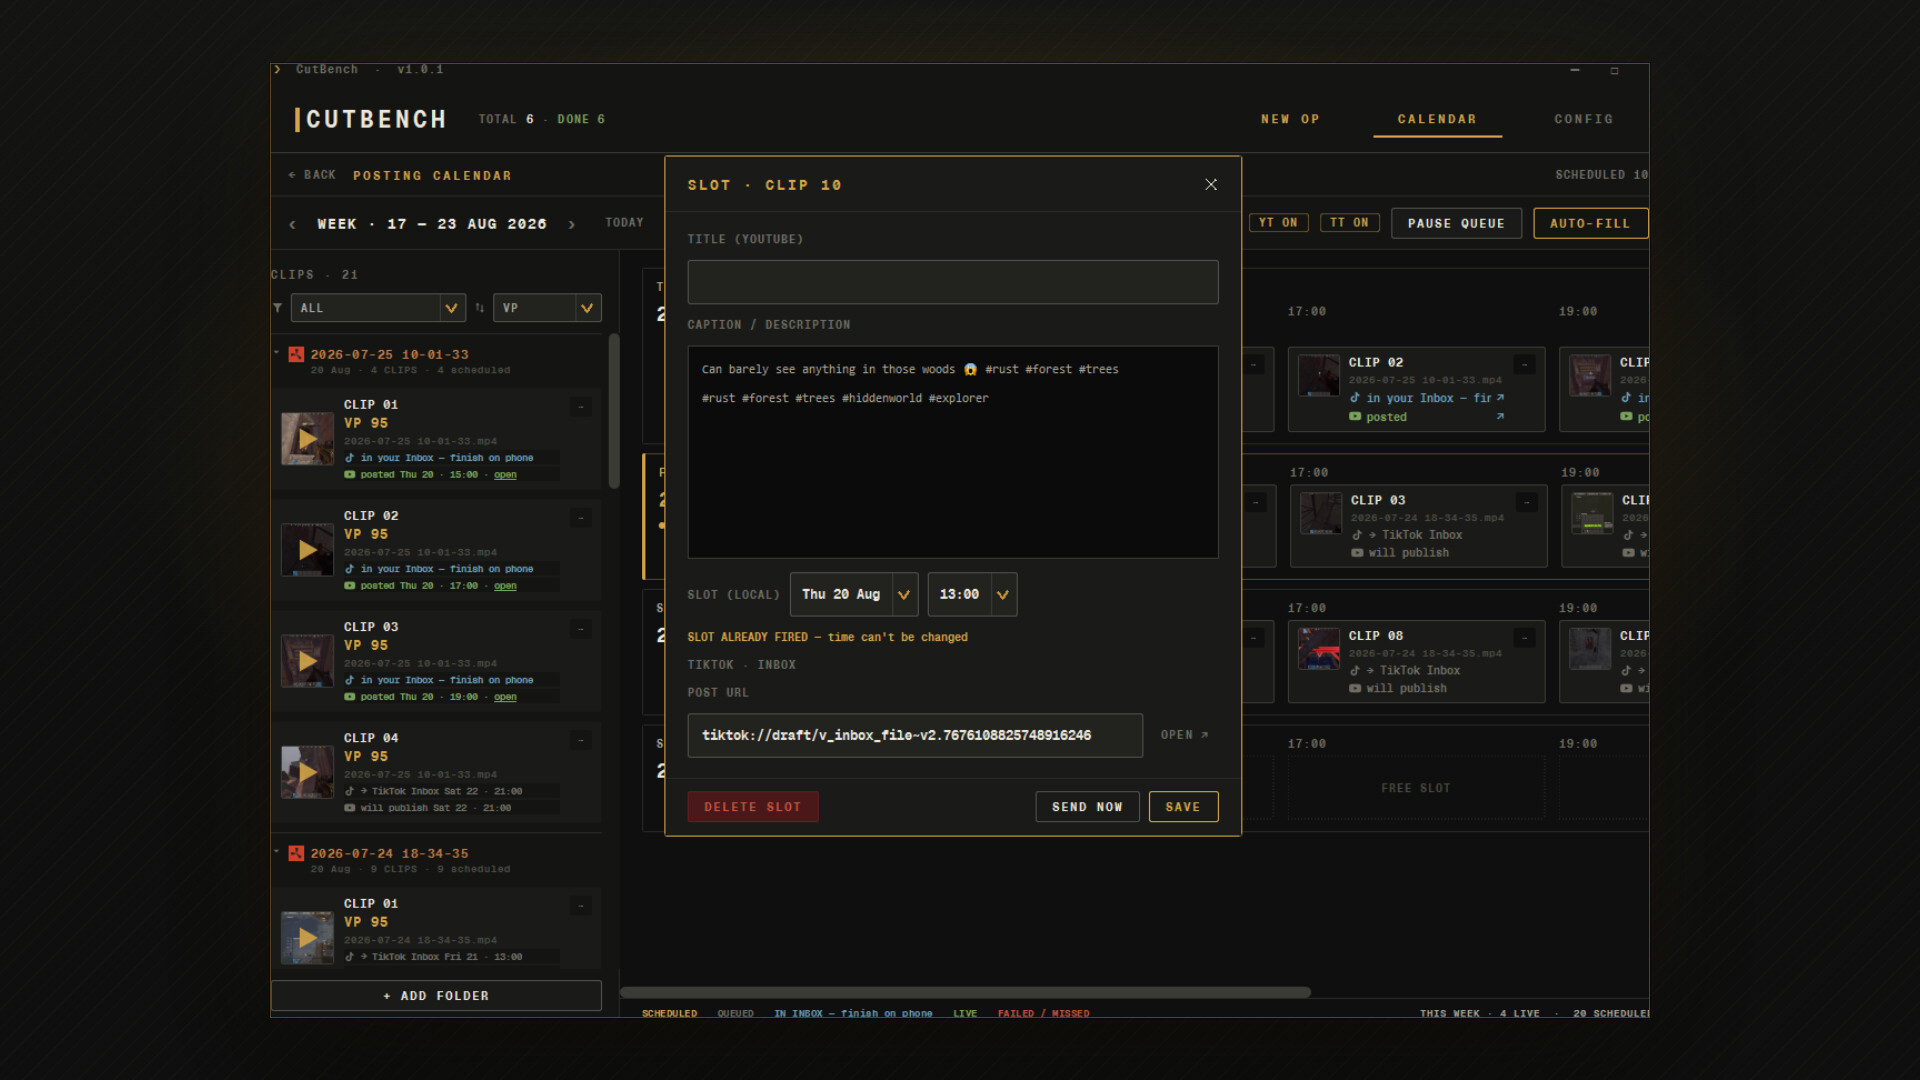The width and height of the screenshot is (1920, 1080).
Task: Click the TikTok icon under sidebar CLIP 01
Action: tap(350, 458)
